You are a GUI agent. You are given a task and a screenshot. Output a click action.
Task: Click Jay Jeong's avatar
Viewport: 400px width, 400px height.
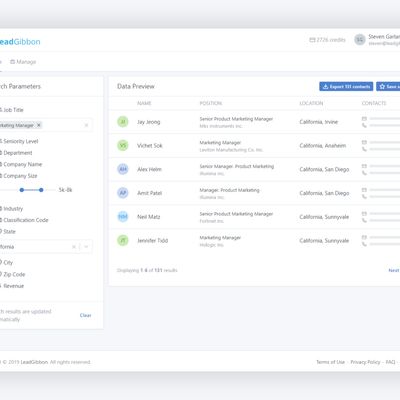pyautogui.click(x=123, y=122)
